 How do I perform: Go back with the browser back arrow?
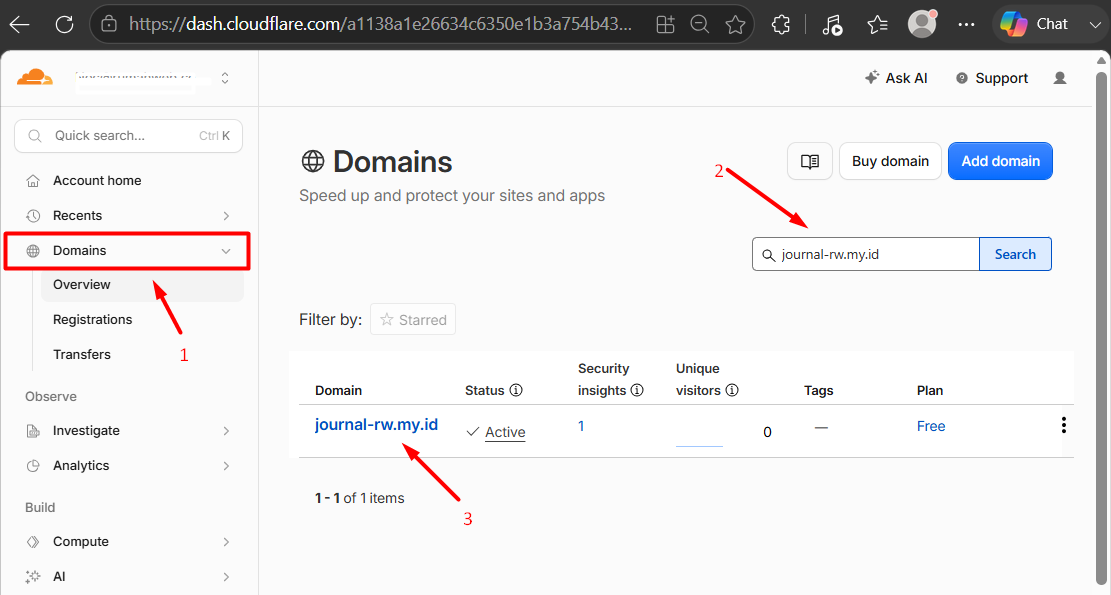click(x=19, y=25)
